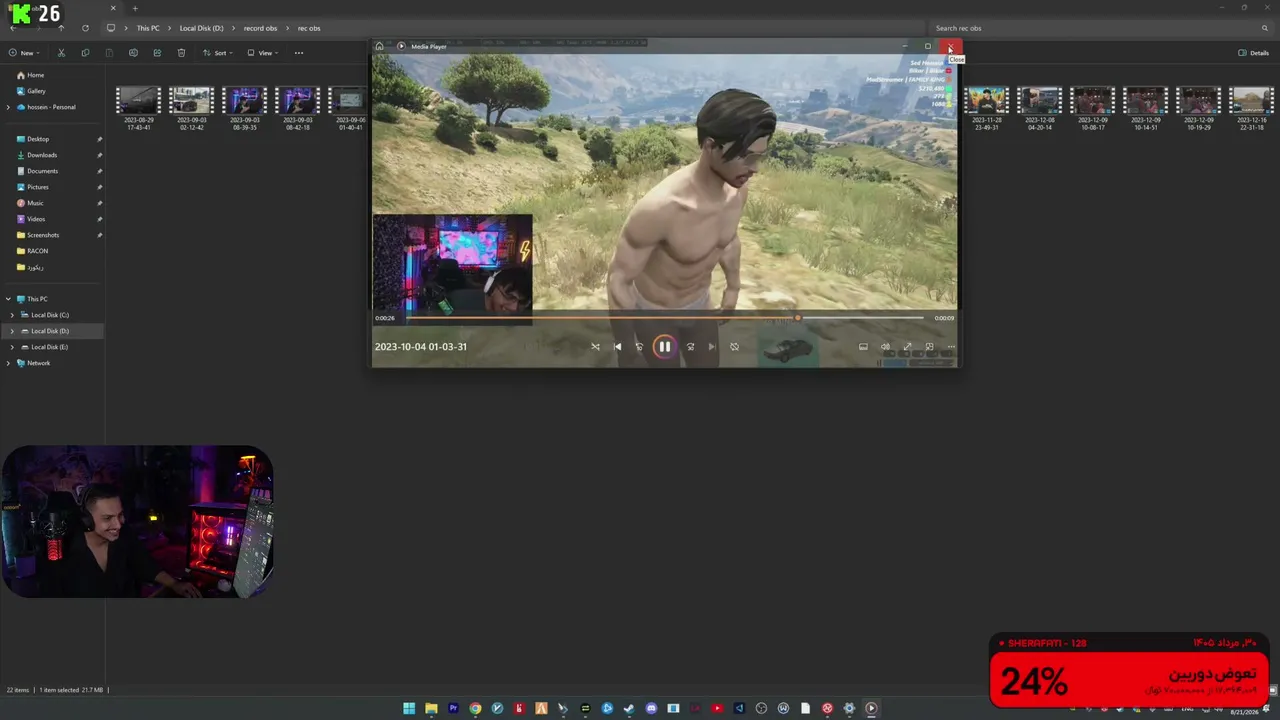Open the Desktop quick access folder
1280x720 pixels.
pos(38,139)
